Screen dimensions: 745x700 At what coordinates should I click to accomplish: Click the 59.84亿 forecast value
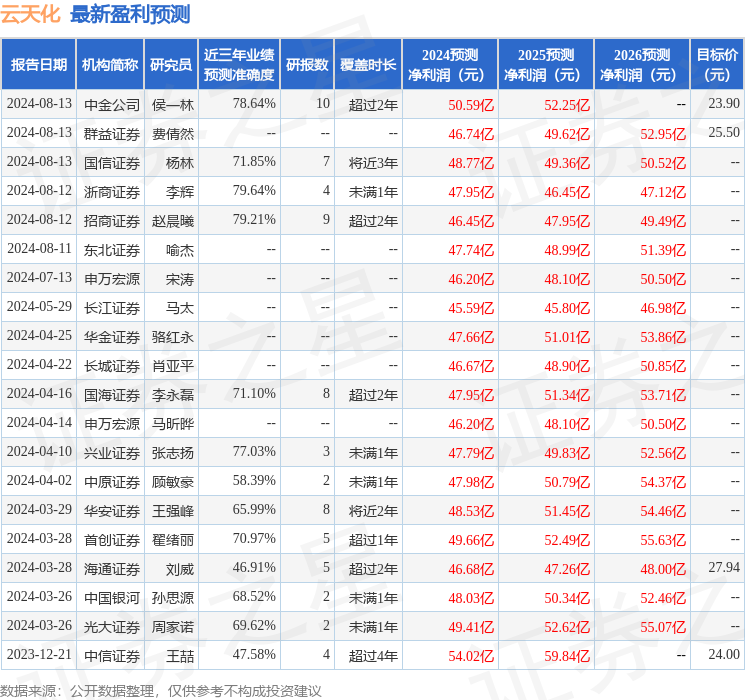pos(567,656)
